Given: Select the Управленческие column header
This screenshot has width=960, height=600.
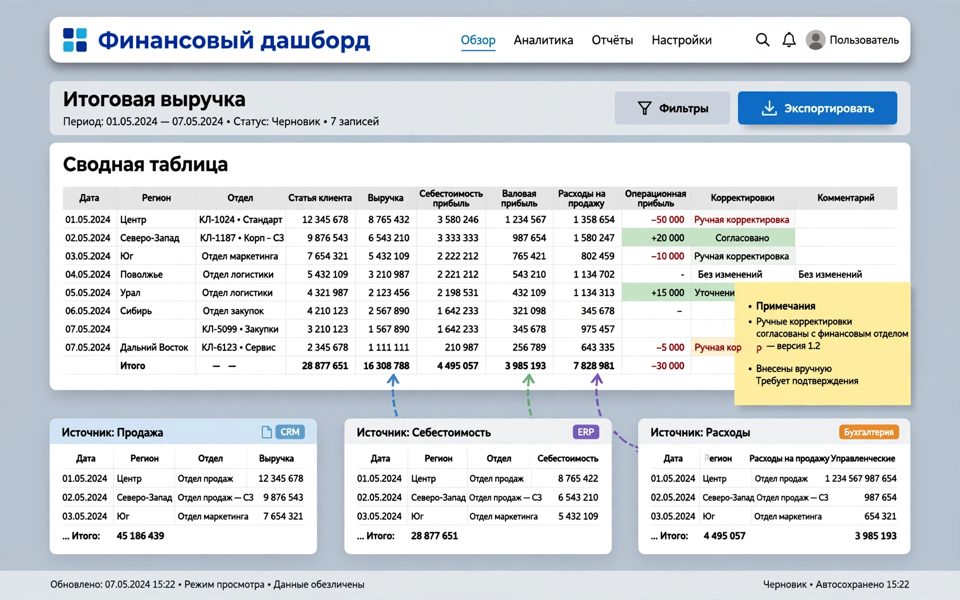Looking at the screenshot, I should tap(863, 458).
